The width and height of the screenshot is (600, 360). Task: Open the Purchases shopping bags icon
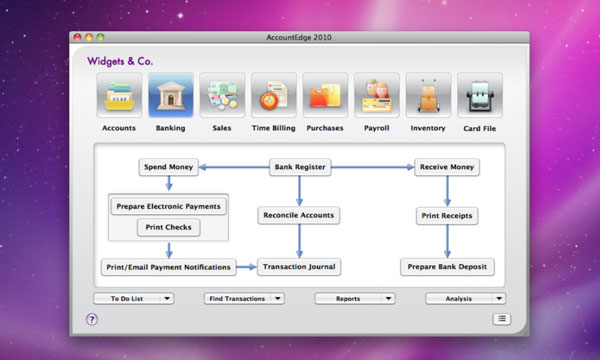point(325,95)
